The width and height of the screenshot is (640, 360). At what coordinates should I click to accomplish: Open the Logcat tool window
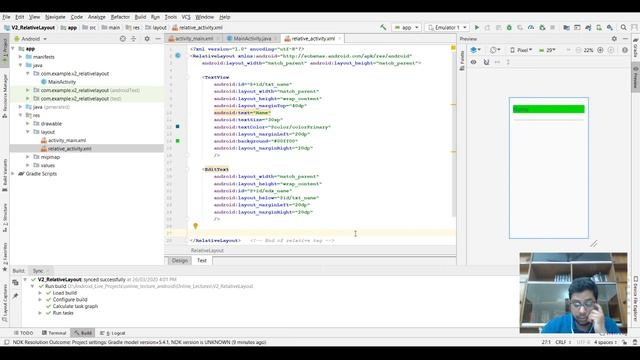[113, 333]
